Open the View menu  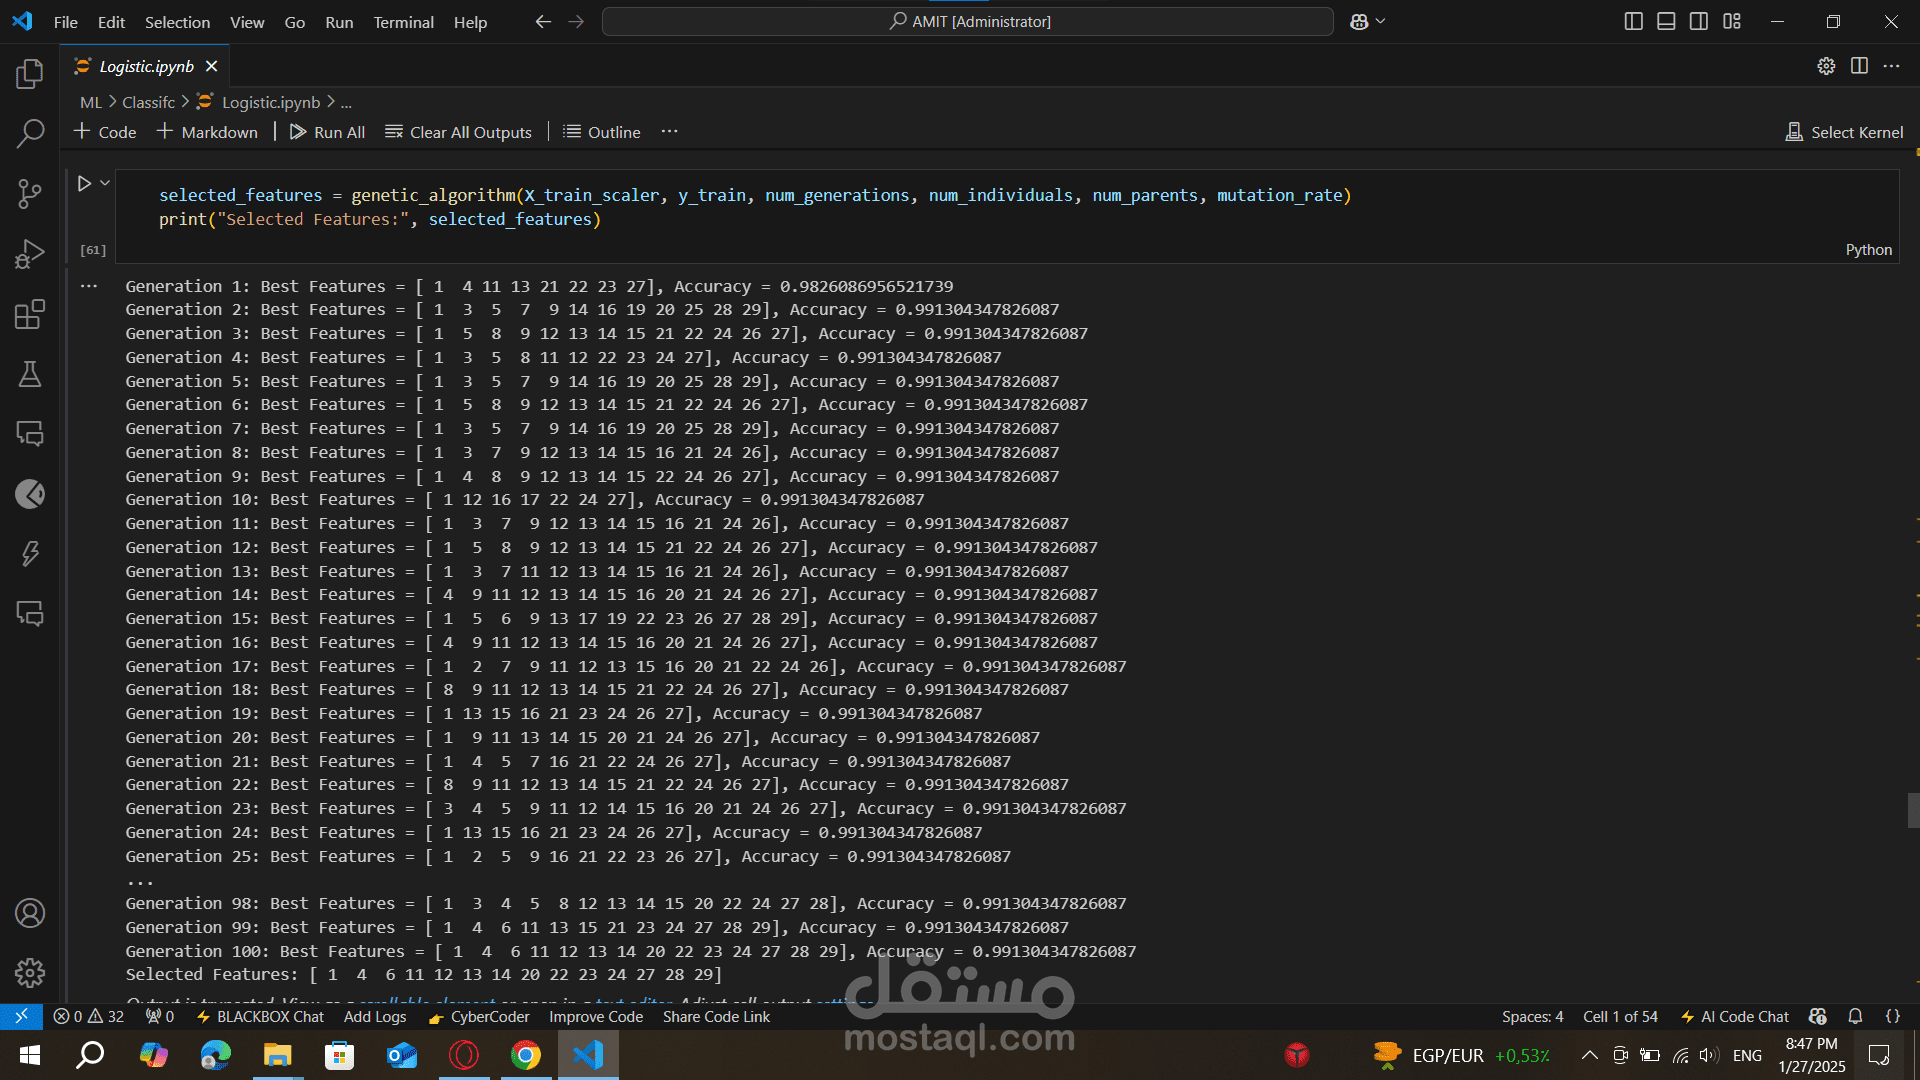(247, 22)
